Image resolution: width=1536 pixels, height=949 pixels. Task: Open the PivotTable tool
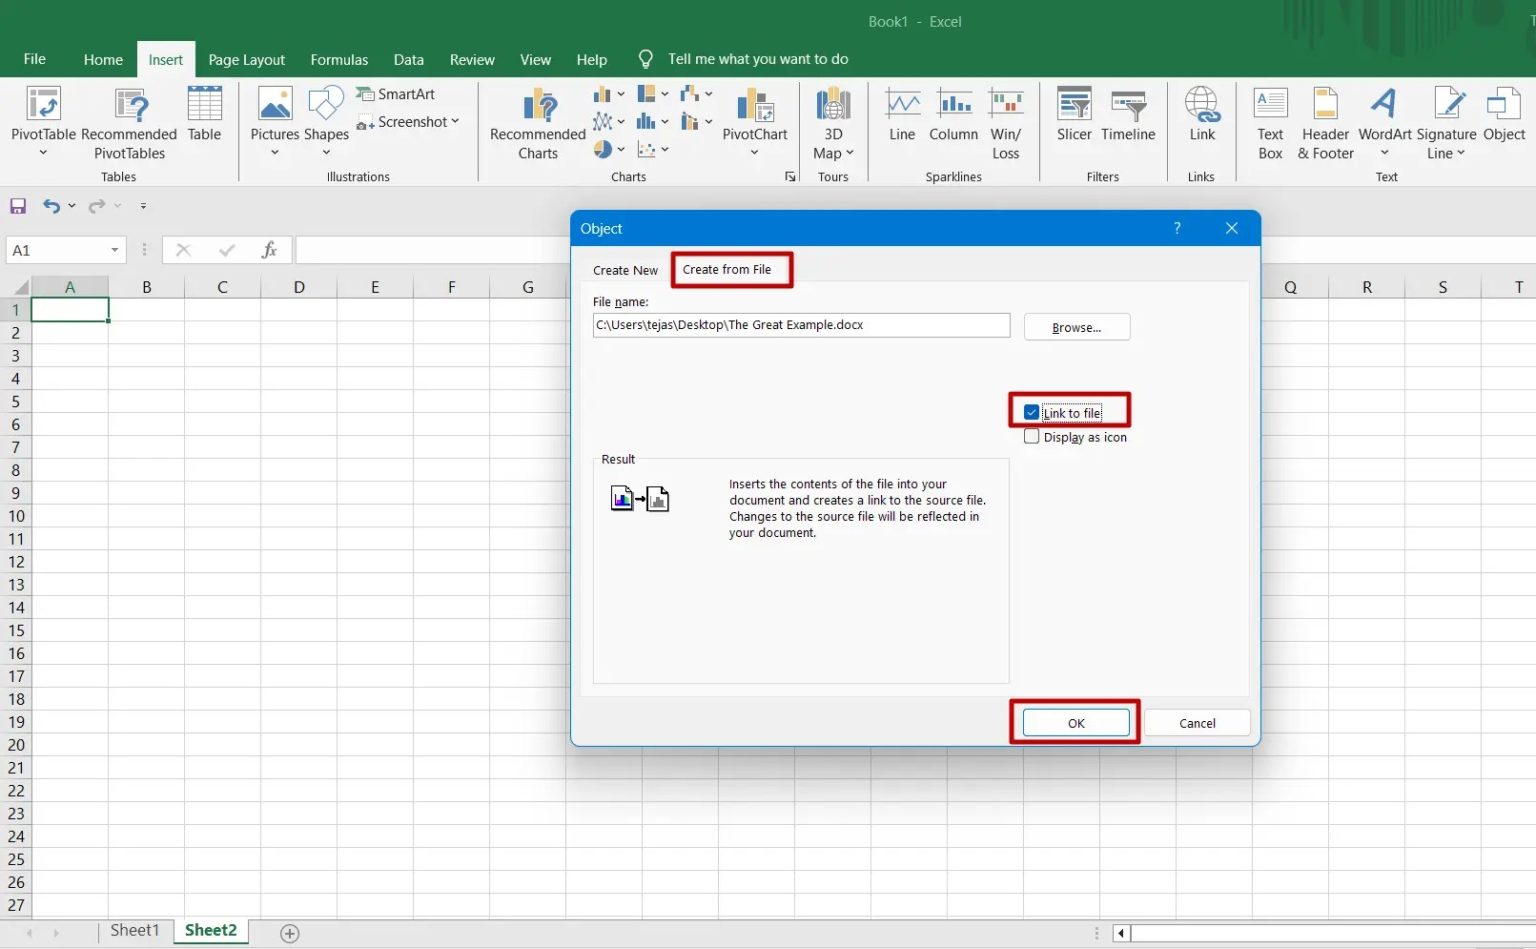click(x=43, y=120)
